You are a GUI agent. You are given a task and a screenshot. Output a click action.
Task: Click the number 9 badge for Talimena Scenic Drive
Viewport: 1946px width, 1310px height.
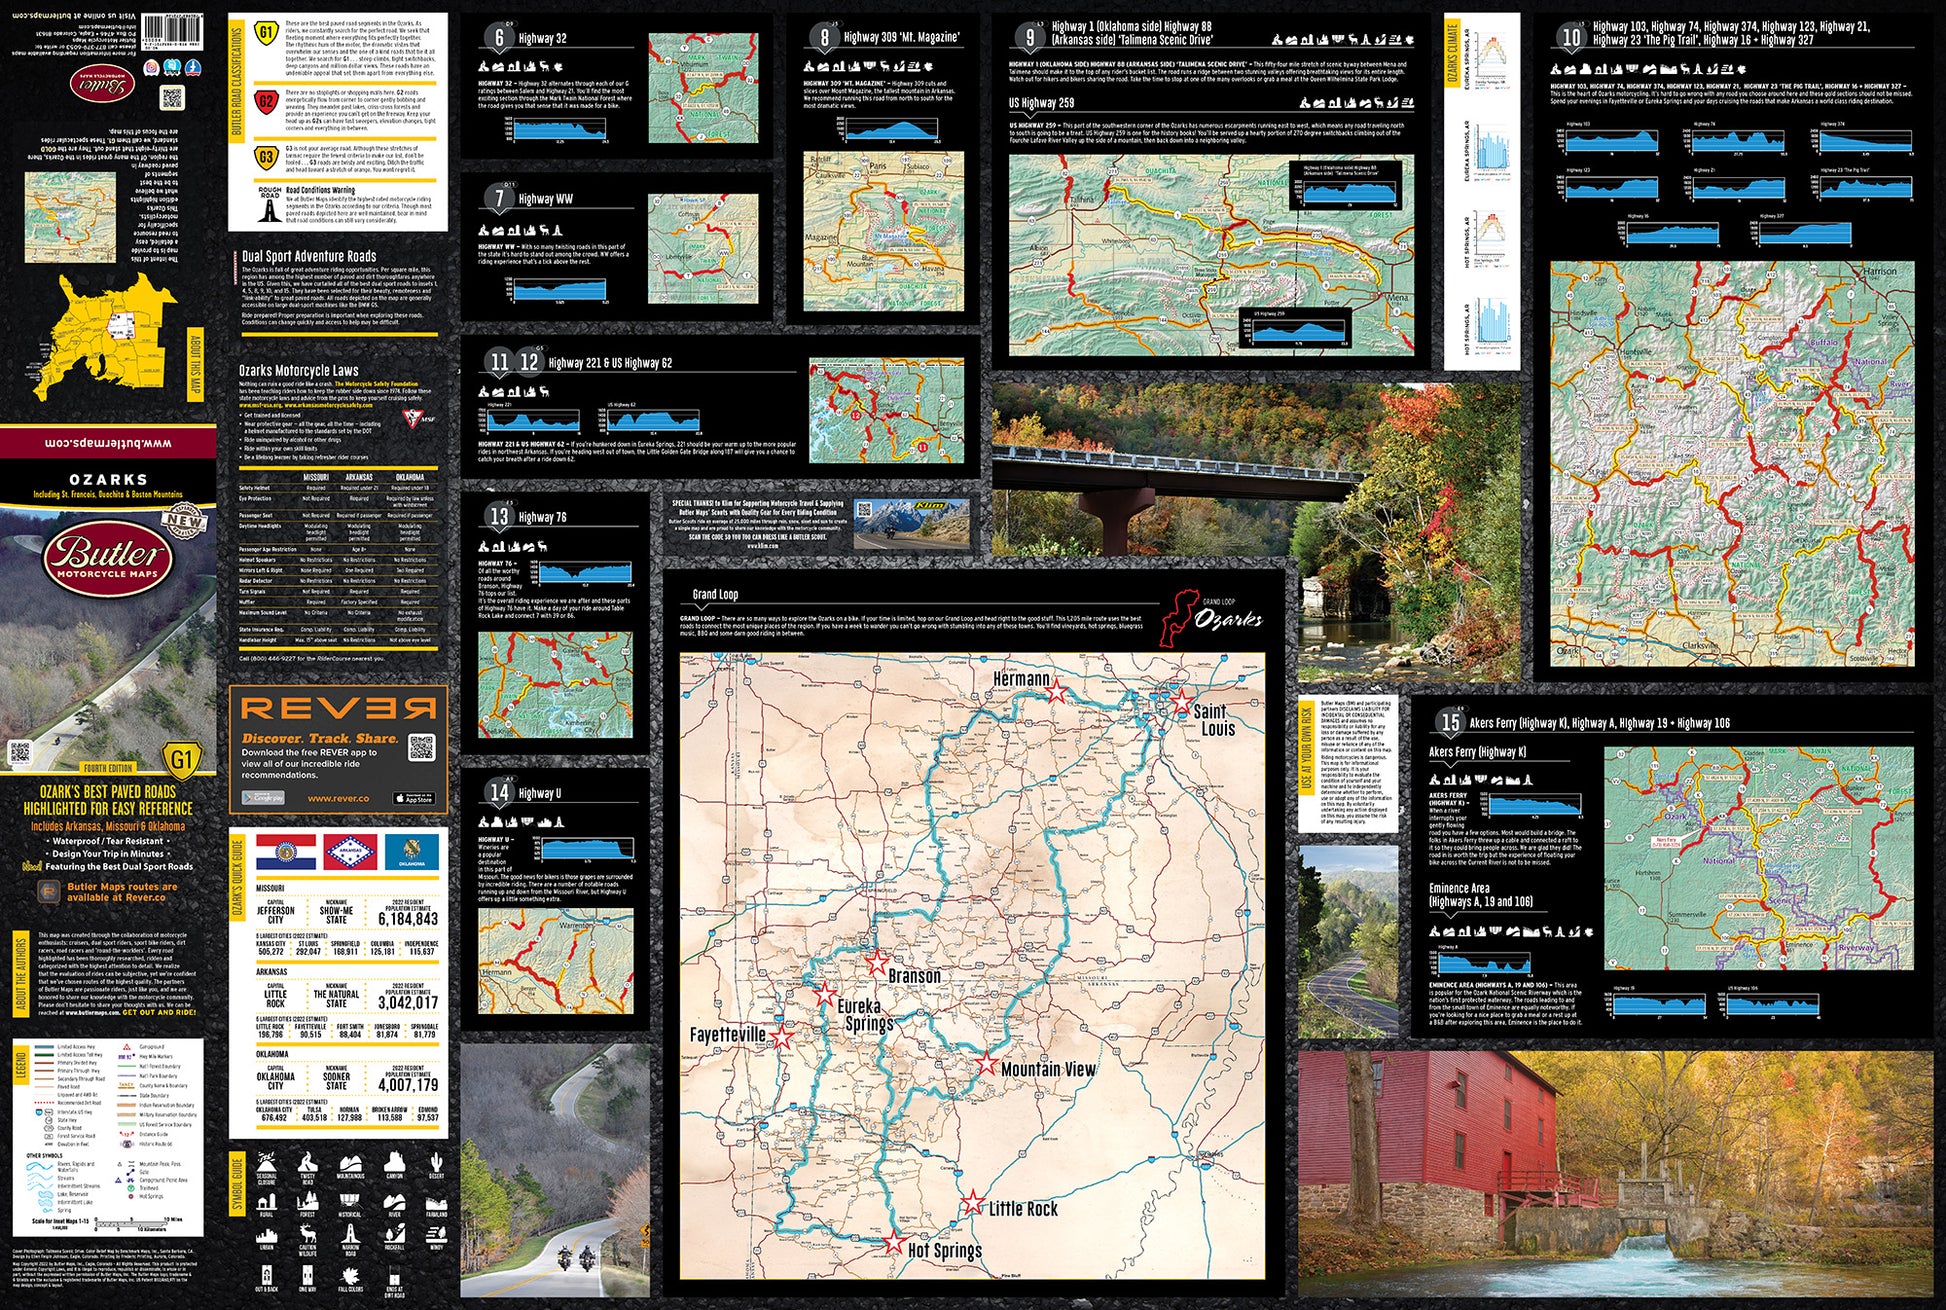(x=1029, y=38)
